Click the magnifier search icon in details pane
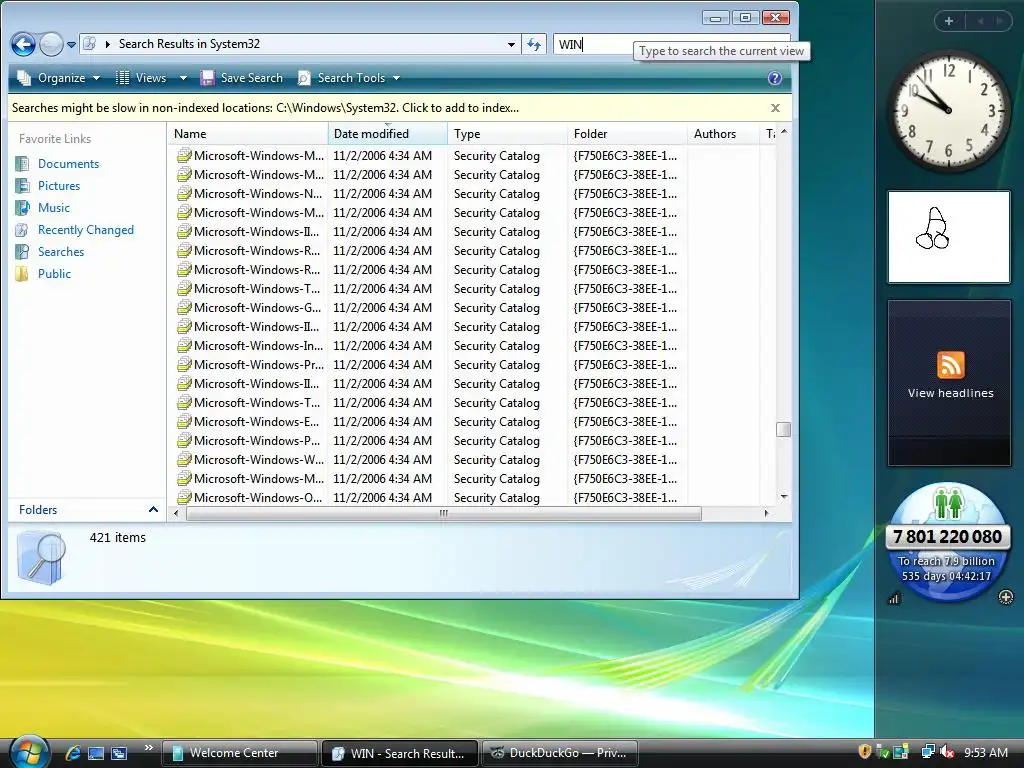This screenshot has width=1024, height=768. point(41,557)
